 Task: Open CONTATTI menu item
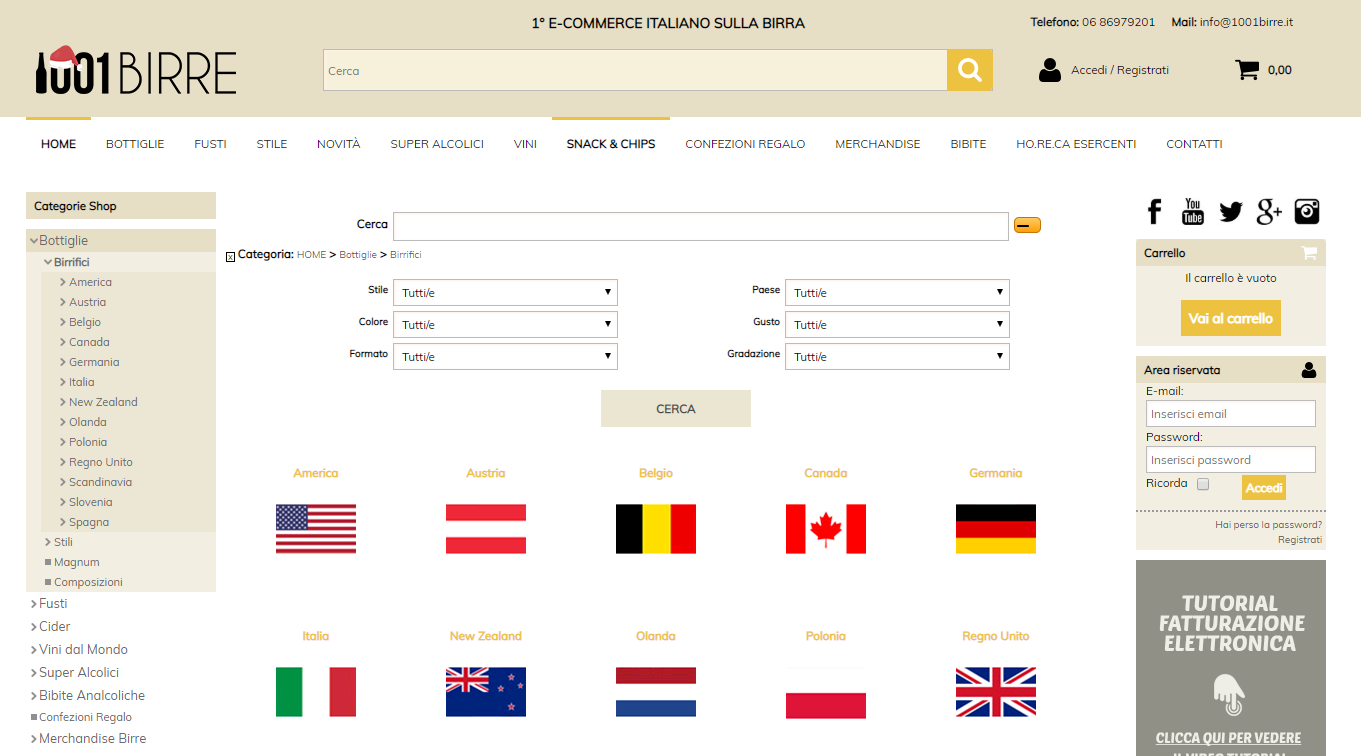(x=1194, y=144)
